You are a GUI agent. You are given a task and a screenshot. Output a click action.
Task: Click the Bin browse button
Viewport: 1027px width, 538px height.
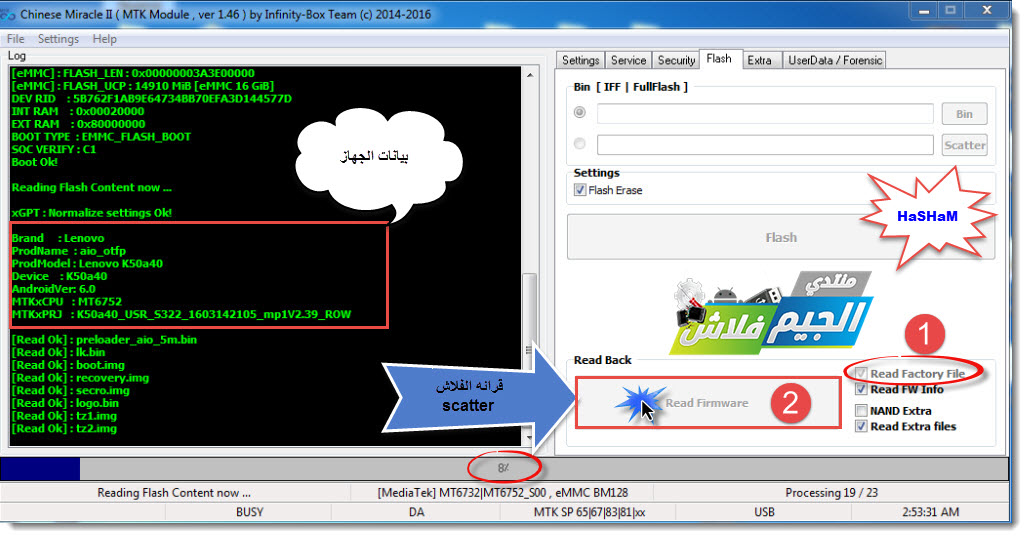click(x=964, y=114)
